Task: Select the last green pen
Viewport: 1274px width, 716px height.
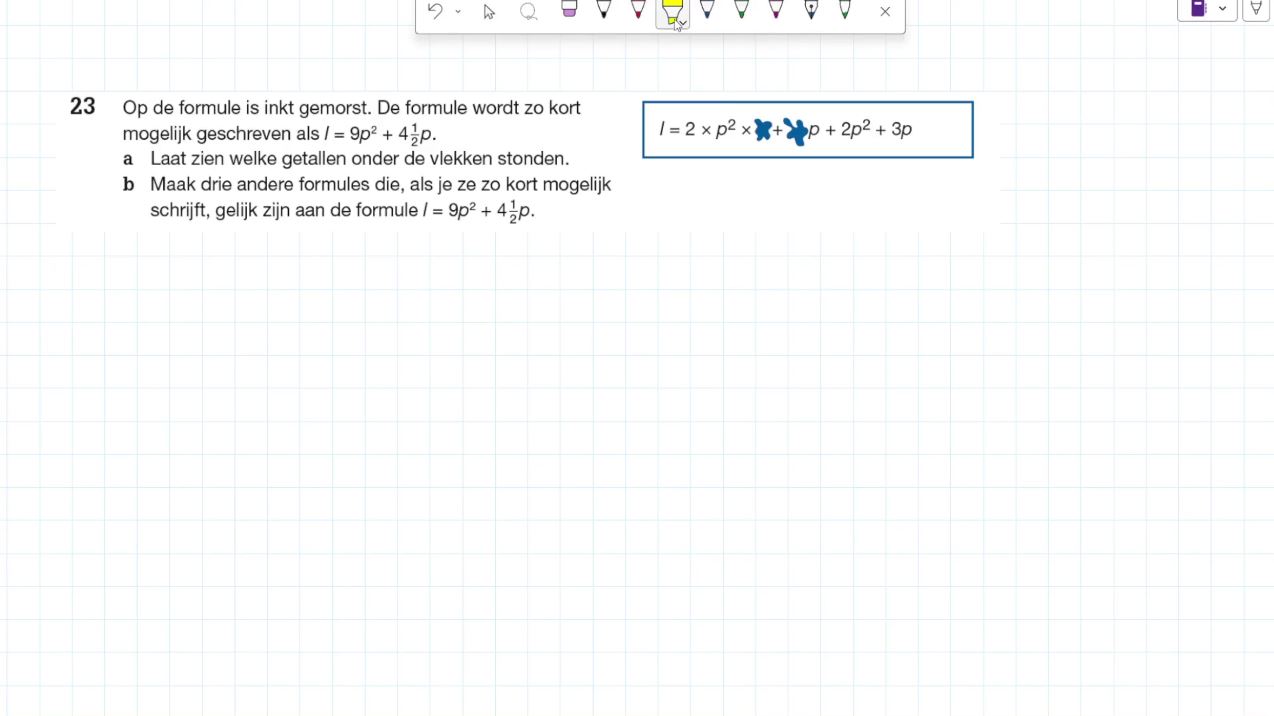Action: (x=845, y=9)
